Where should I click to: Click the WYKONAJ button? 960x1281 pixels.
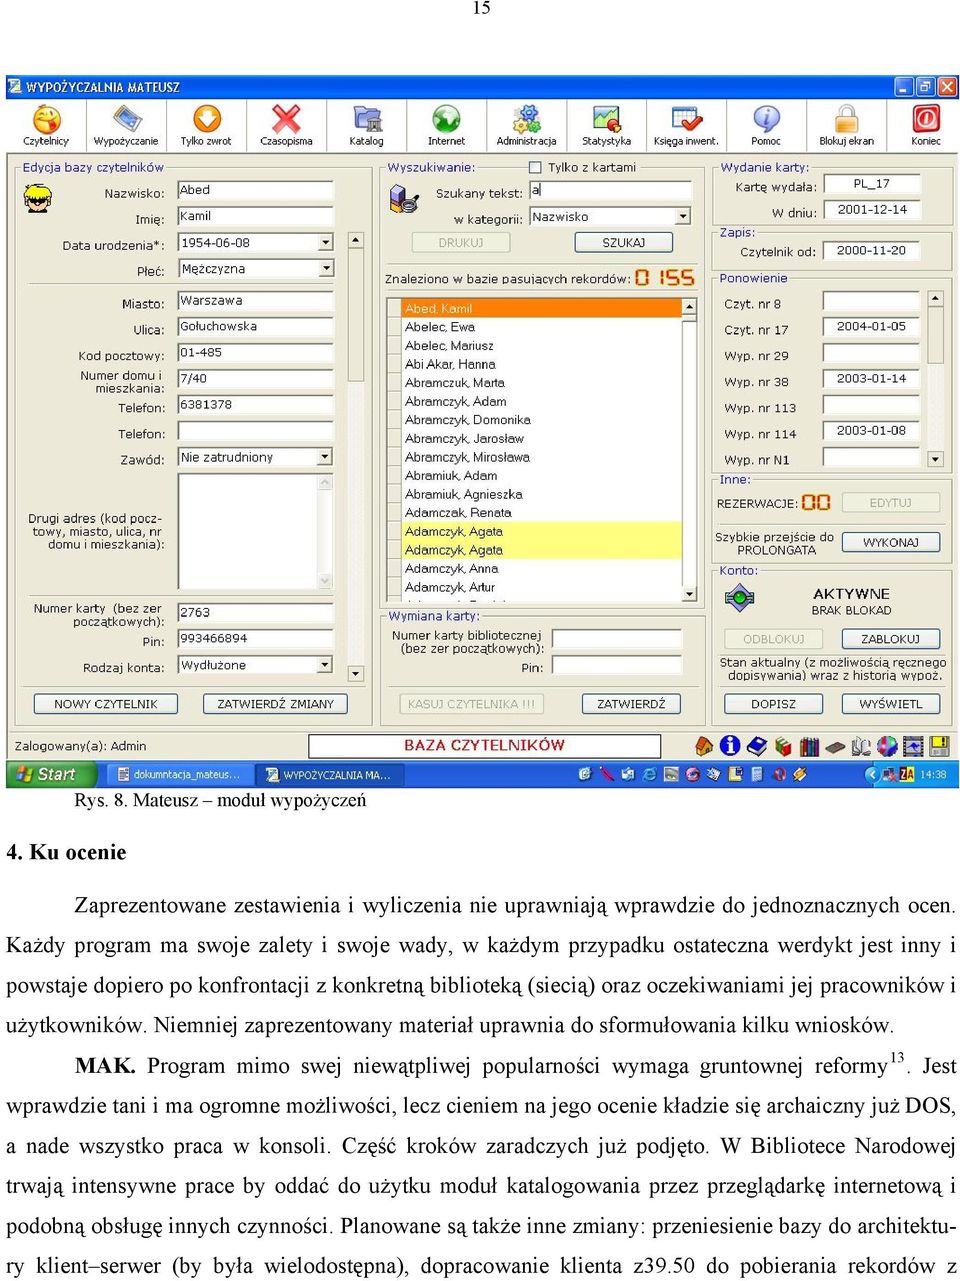[x=891, y=542]
